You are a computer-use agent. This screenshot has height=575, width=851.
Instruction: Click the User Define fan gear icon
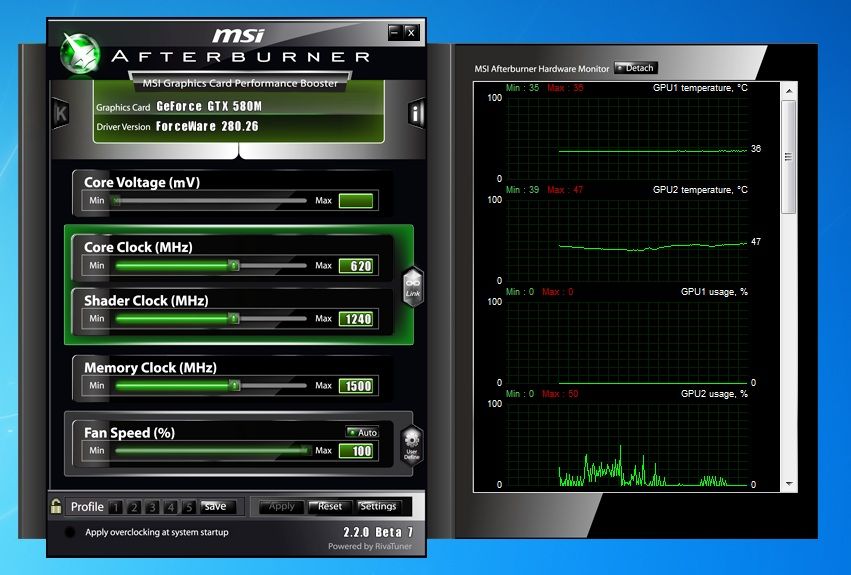click(x=412, y=445)
